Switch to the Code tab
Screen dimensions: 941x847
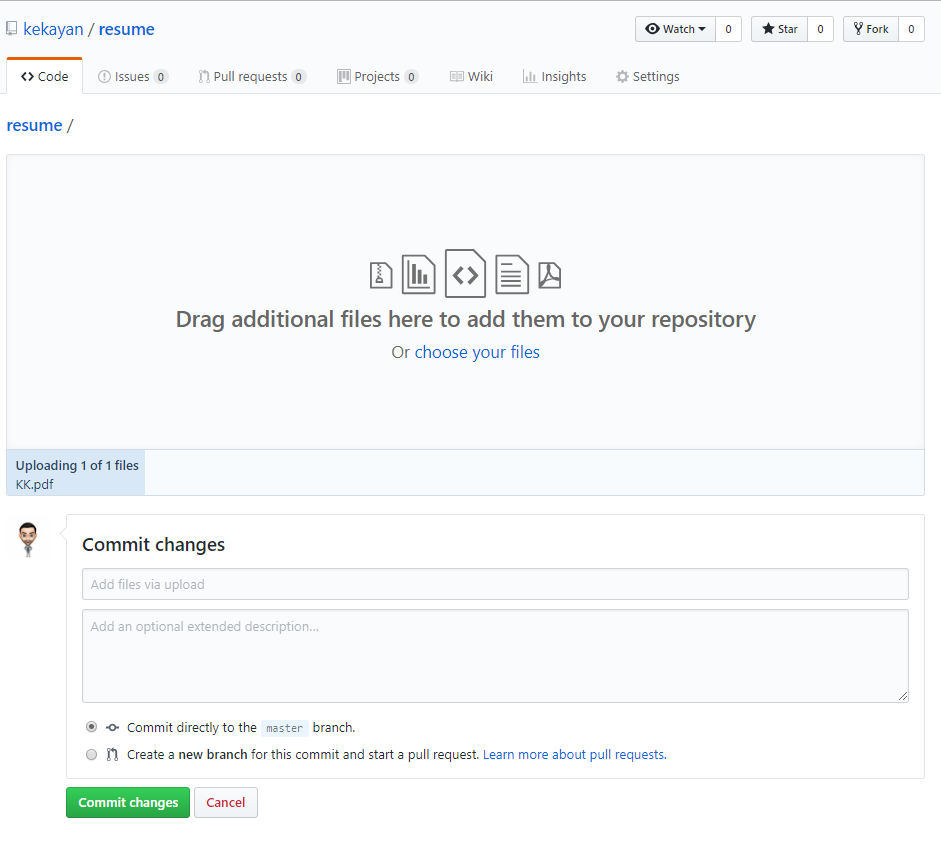point(44,76)
